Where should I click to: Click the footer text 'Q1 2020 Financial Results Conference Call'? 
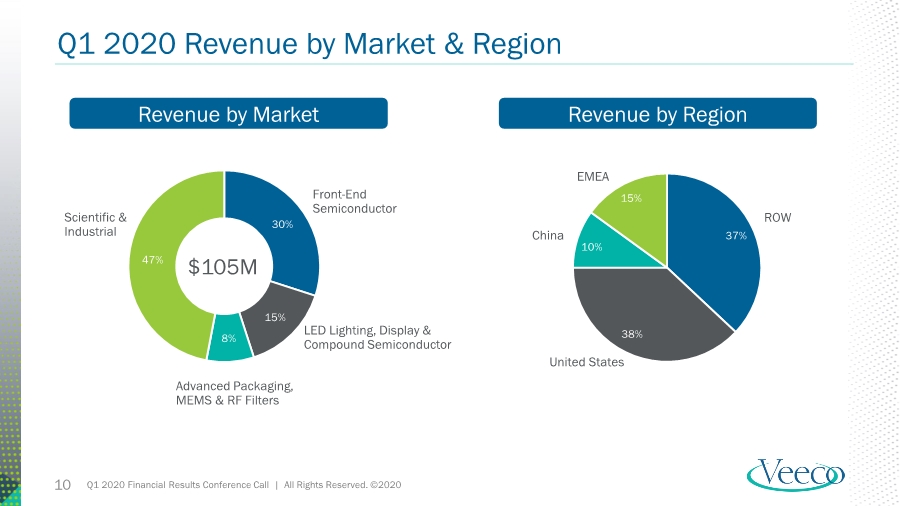(177, 485)
